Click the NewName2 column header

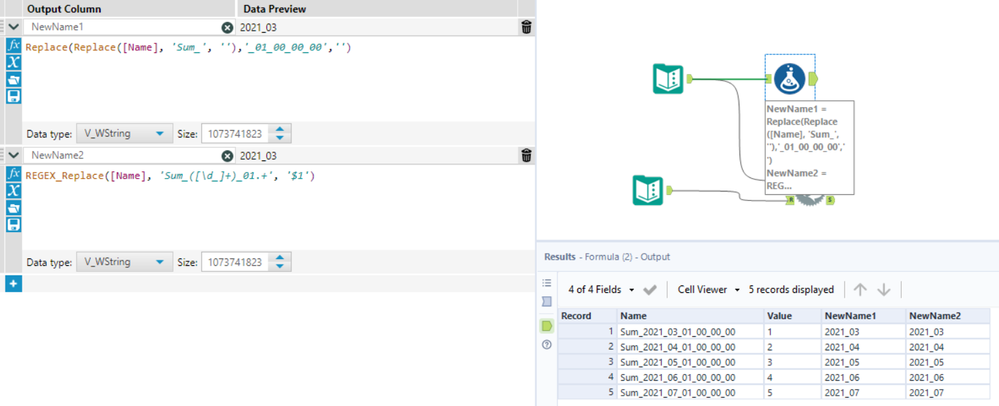(947, 315)
